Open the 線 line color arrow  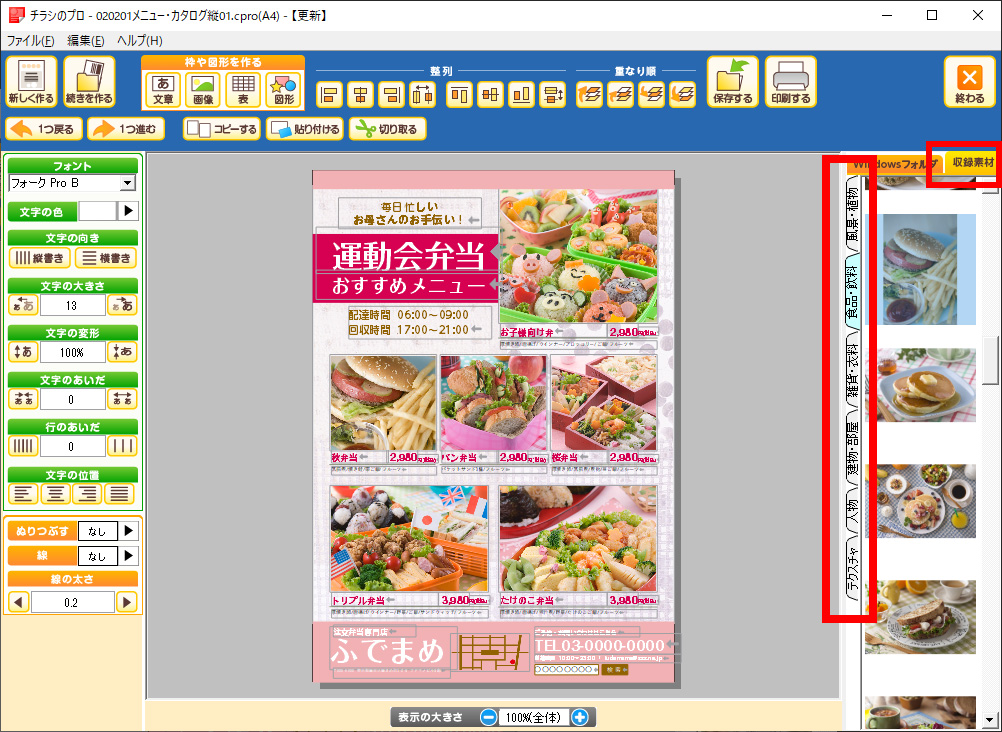coord(128,556)
